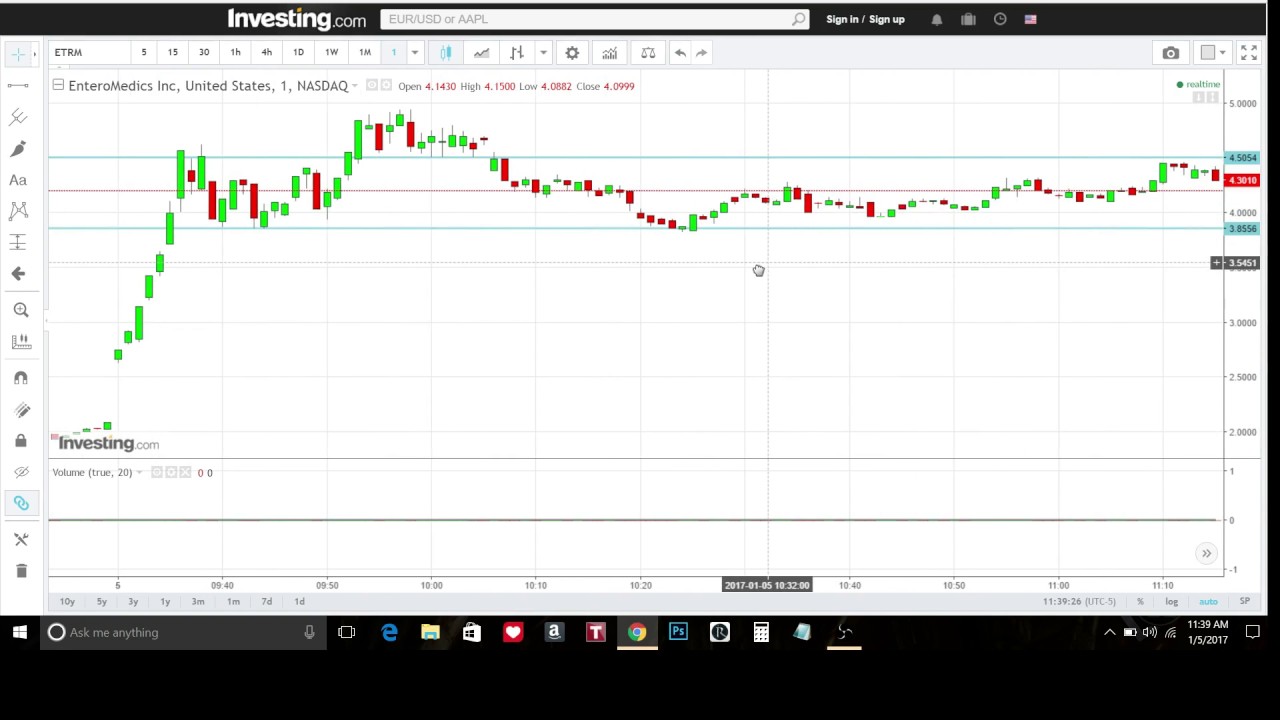
Task: Switch to the 1h interval
Action: [x=235, y=52]
